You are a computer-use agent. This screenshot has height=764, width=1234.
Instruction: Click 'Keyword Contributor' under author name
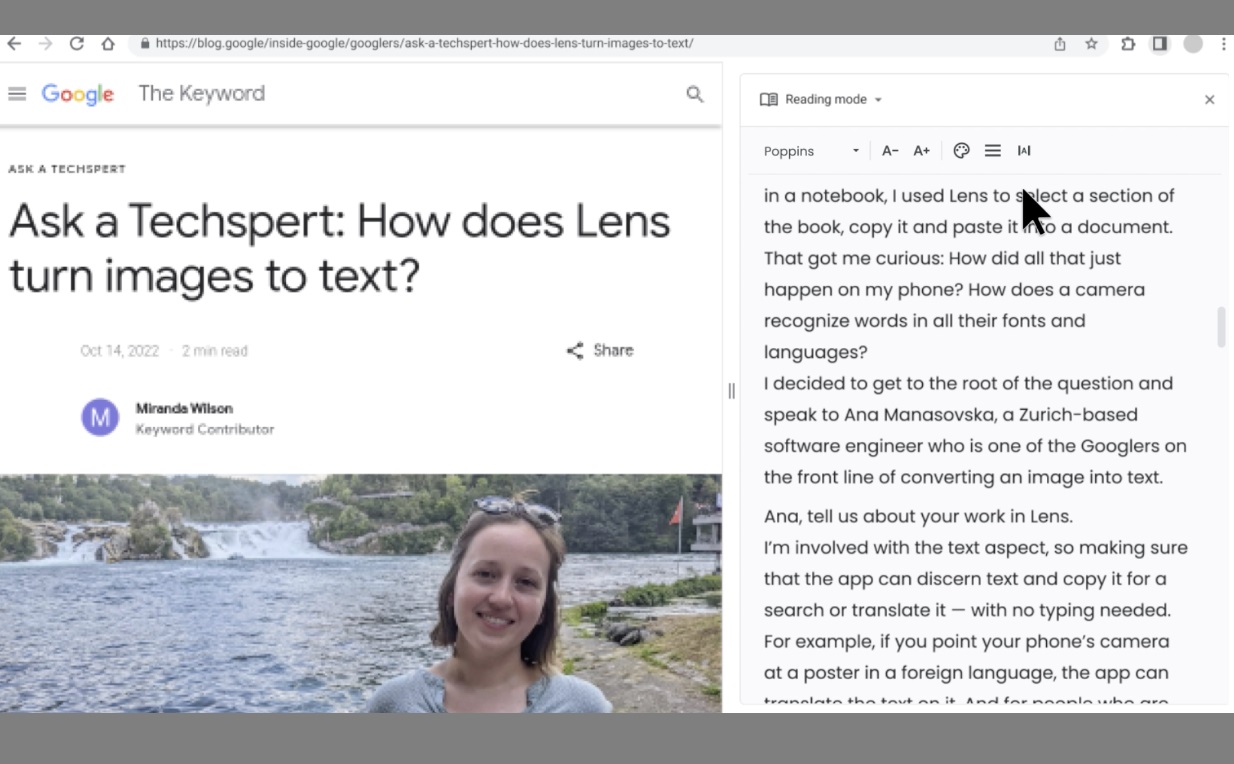[x=205, y=429]
